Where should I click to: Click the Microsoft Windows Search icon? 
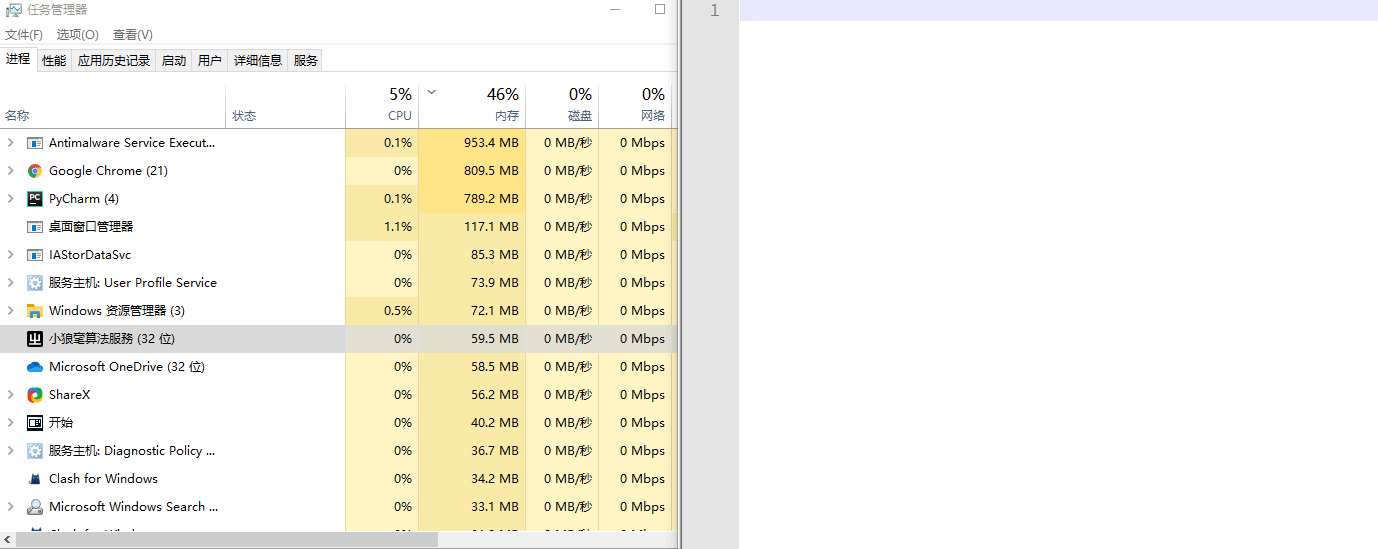pyautogui.click(x=35, y=507)
